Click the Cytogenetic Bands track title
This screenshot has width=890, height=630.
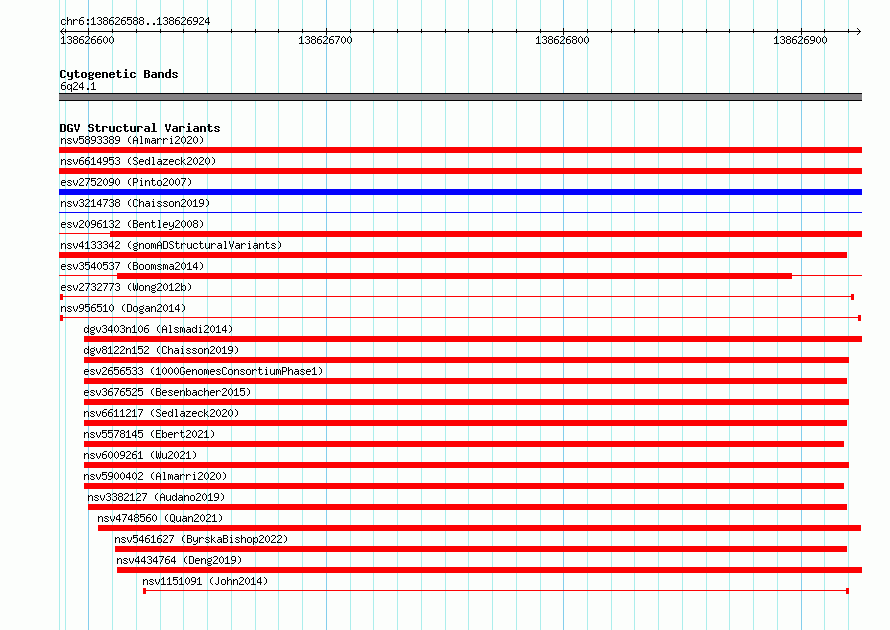(119, 74)
